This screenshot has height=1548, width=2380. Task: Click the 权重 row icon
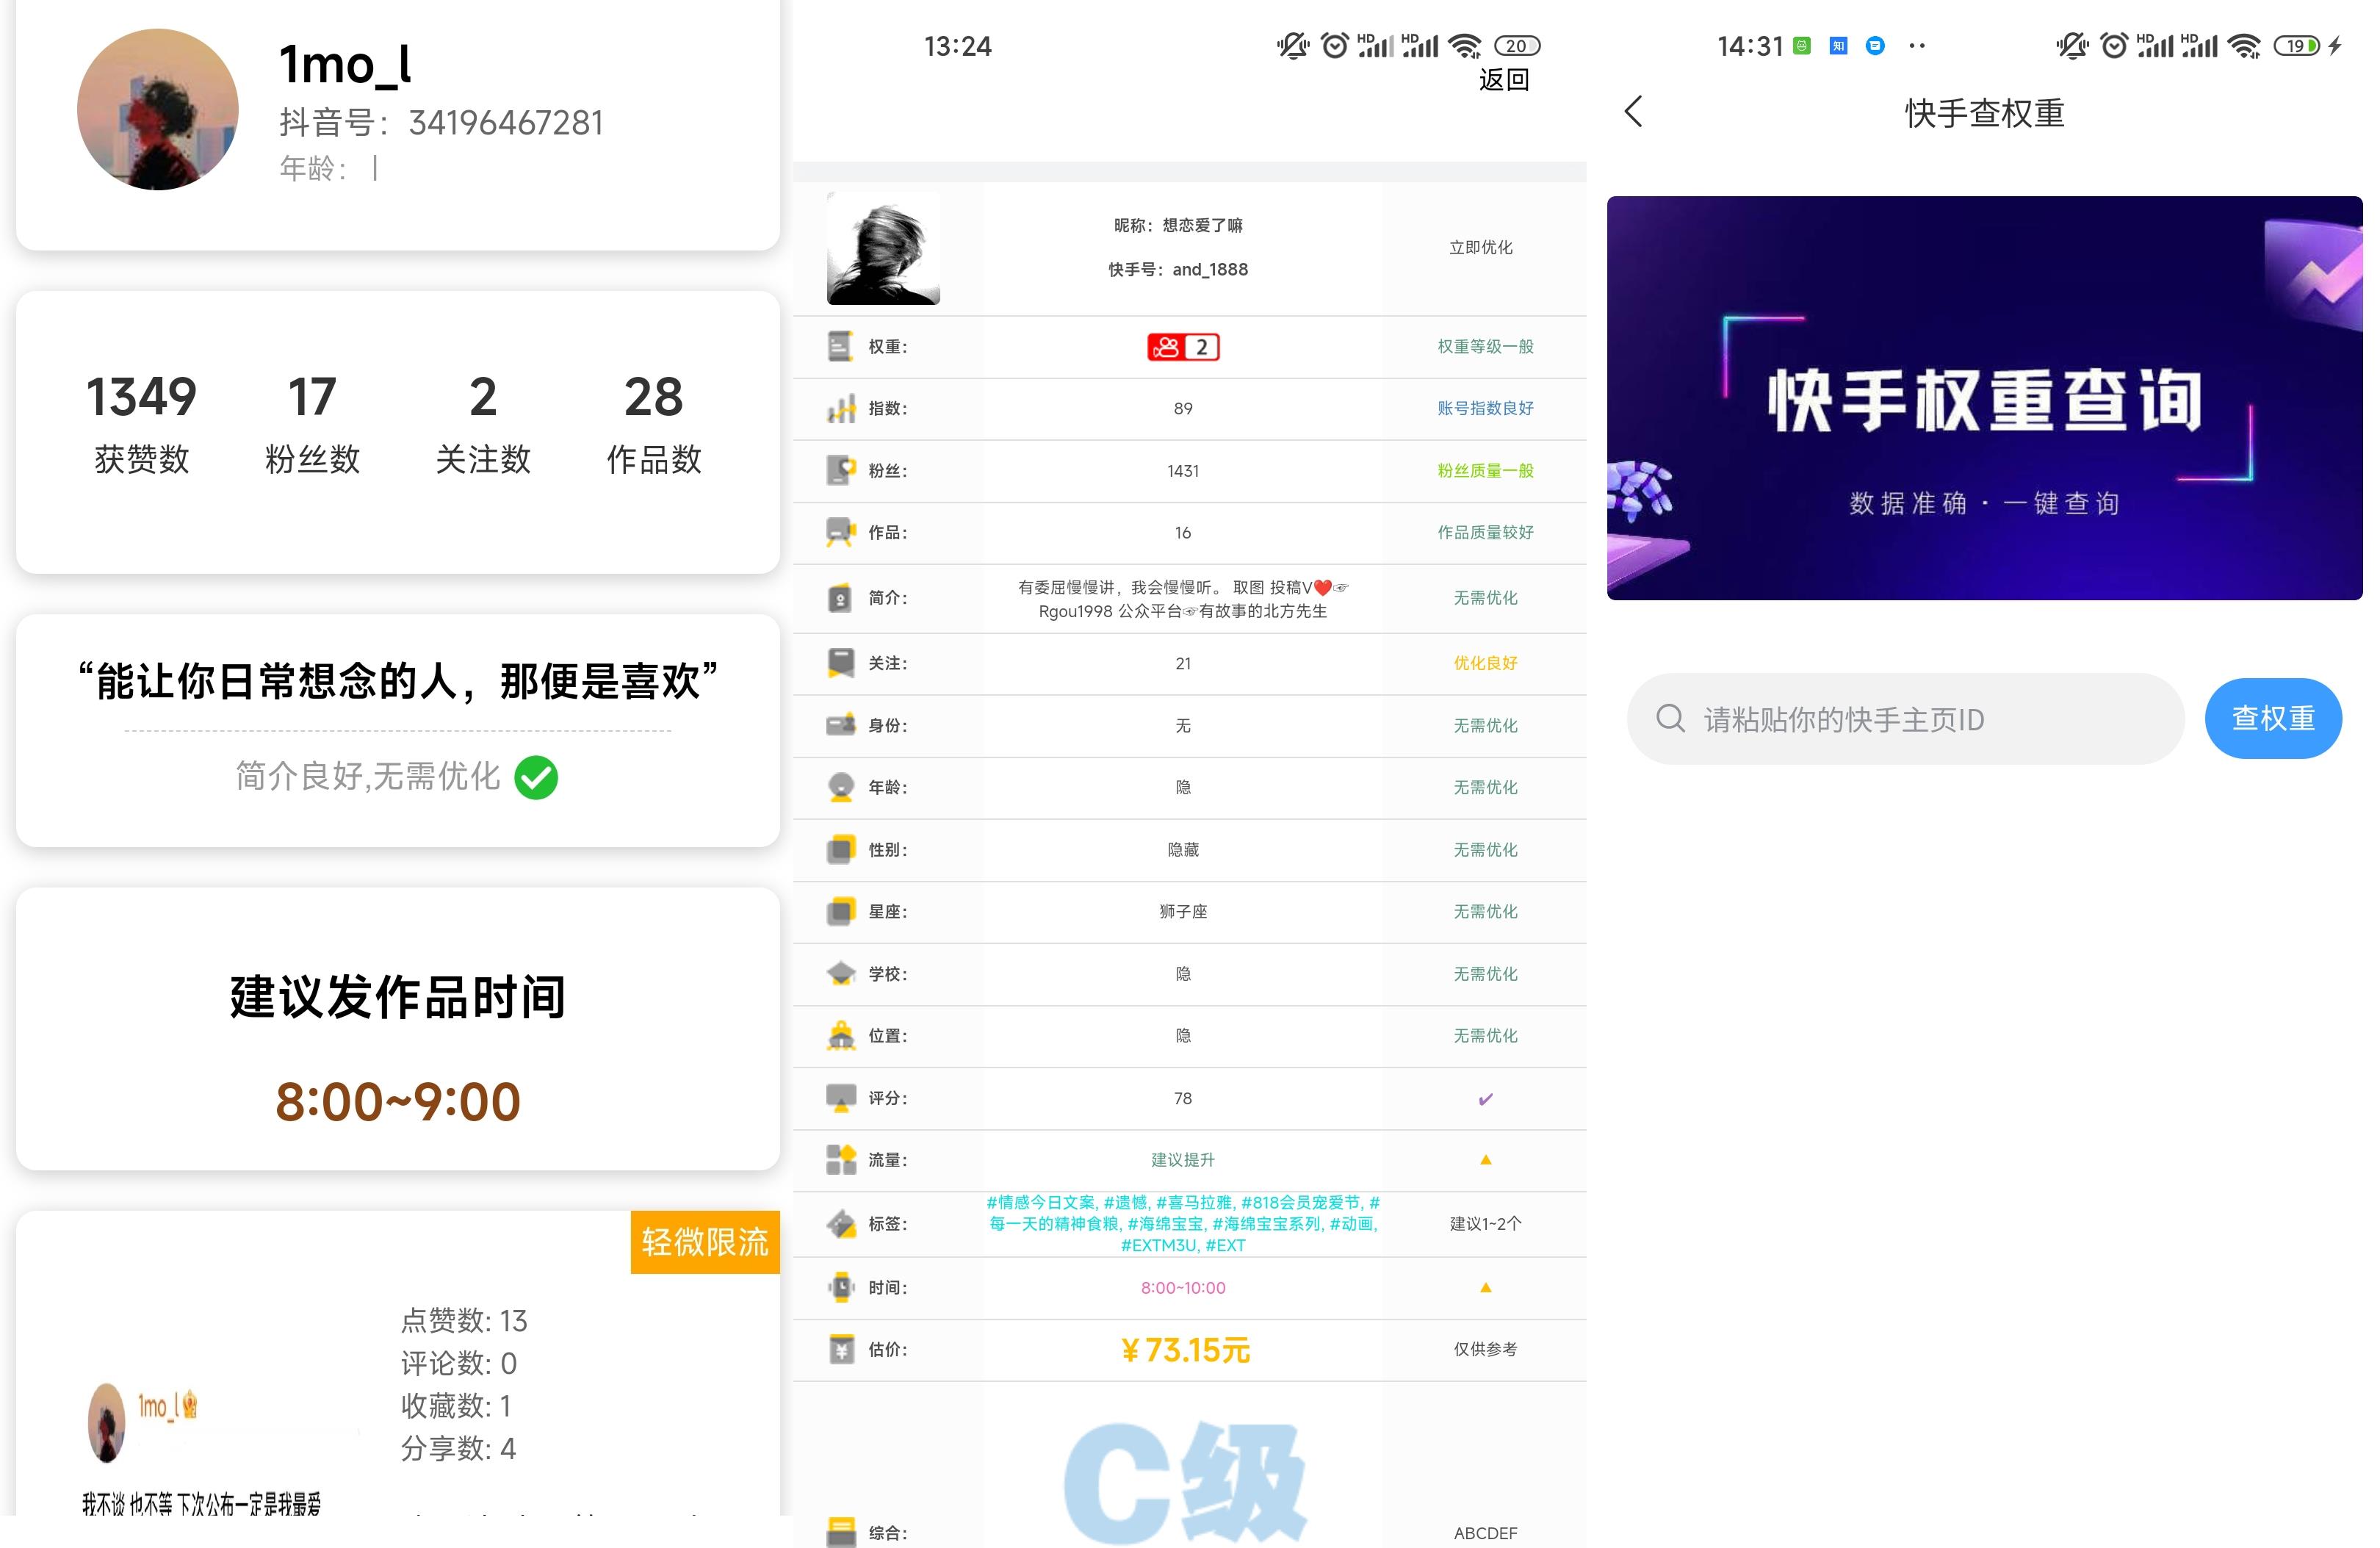tap(841, 347)
